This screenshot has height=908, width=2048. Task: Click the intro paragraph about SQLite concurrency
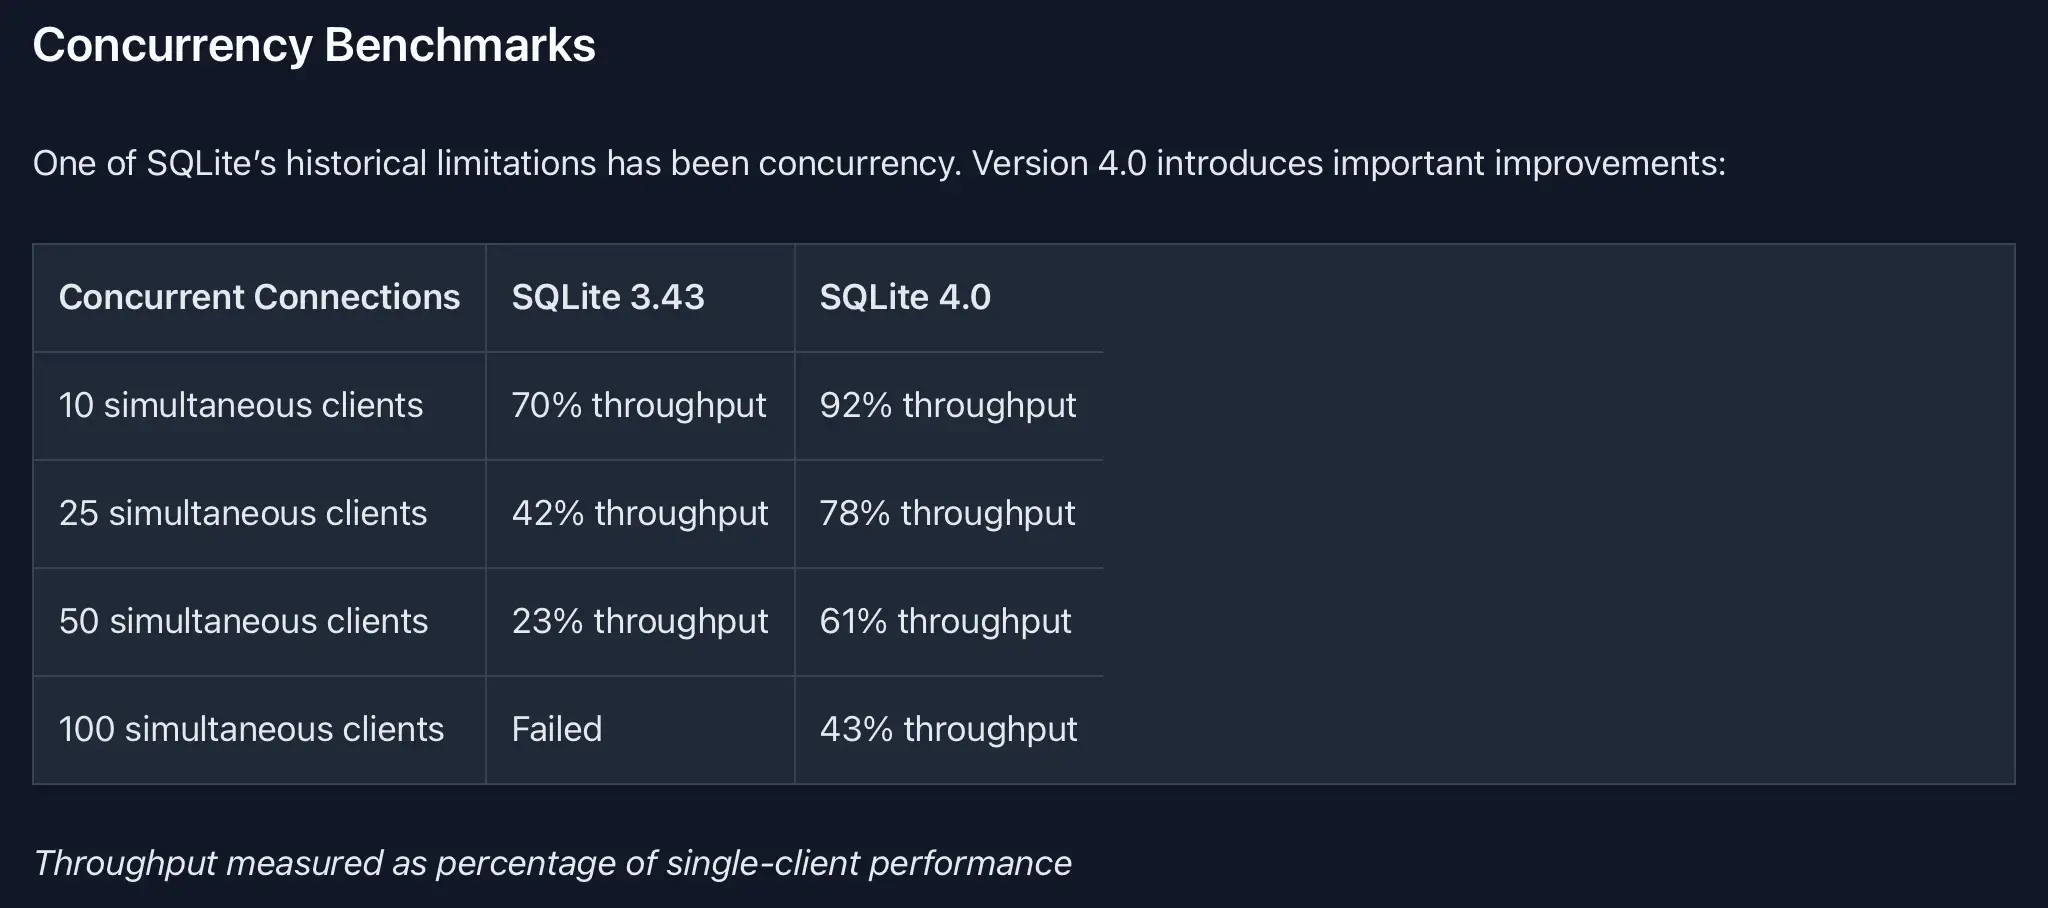tap(879, 163)
